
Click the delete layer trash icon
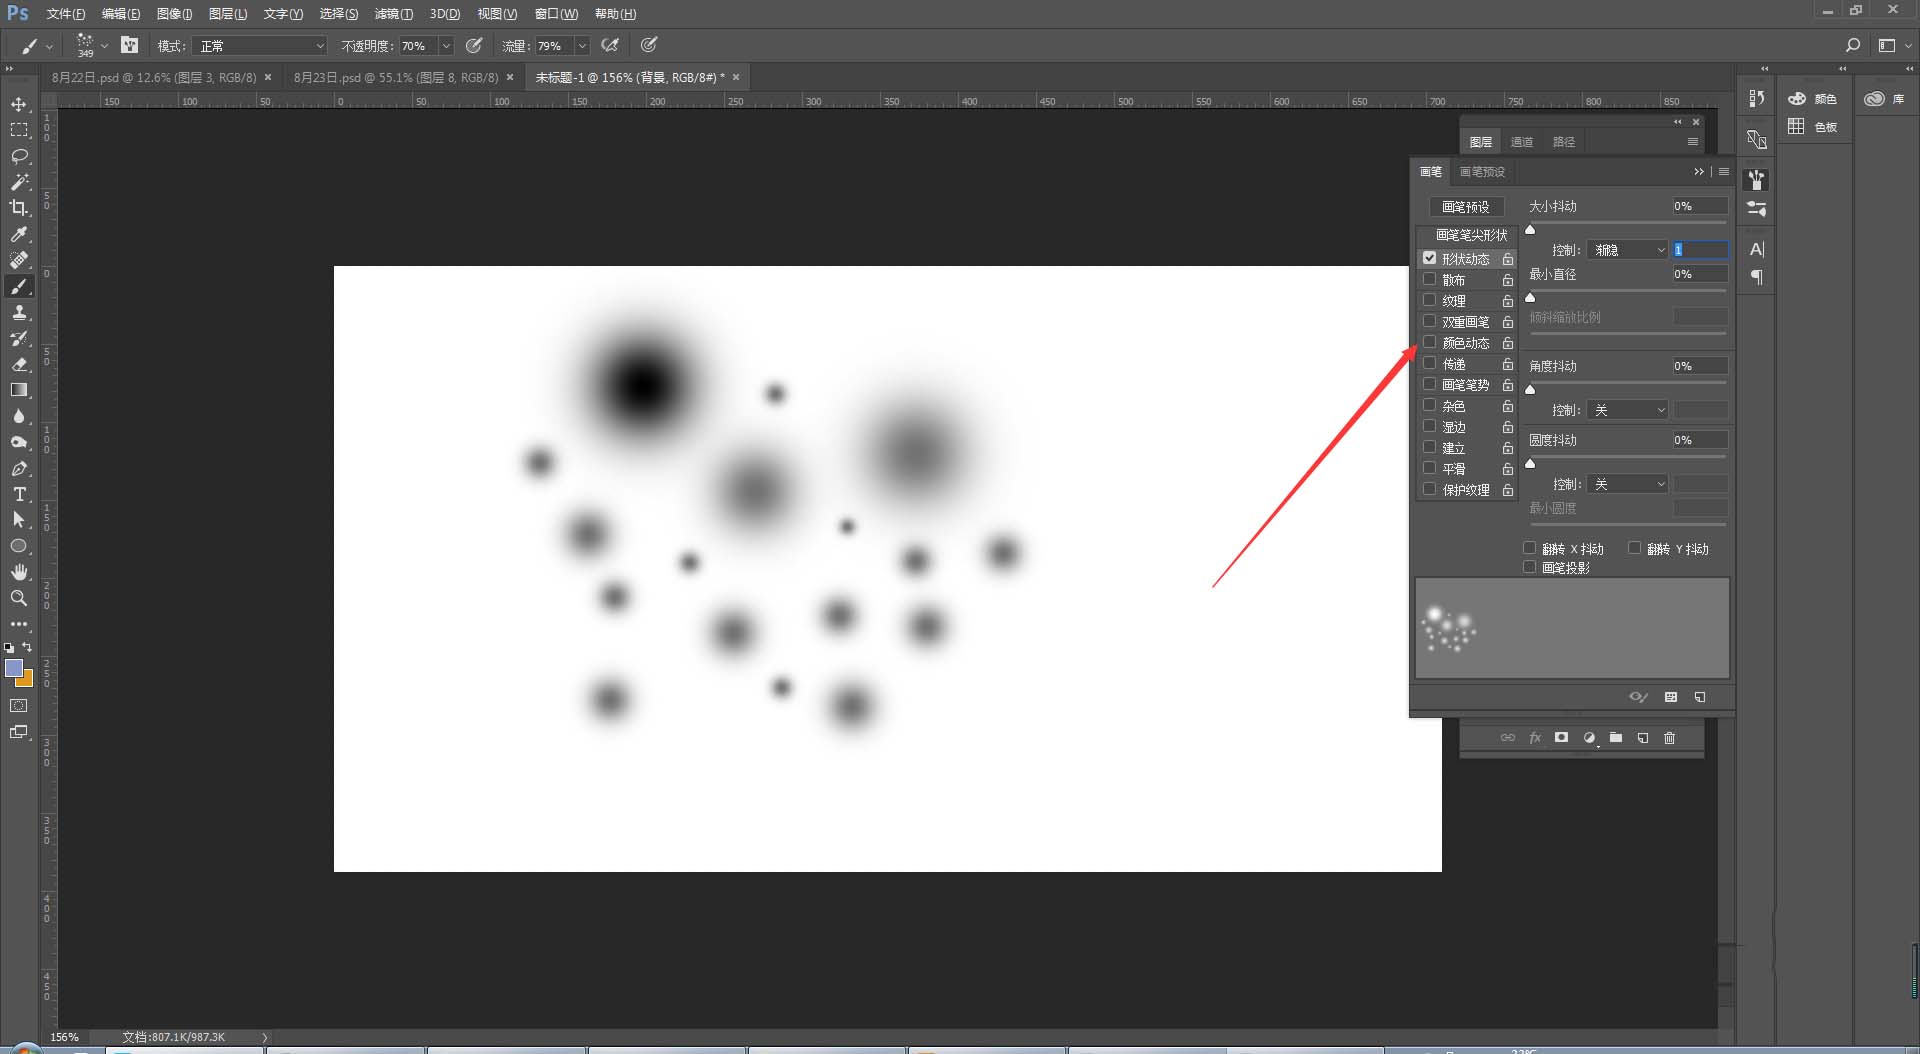pyautogui.click(x=1669, y=738)
